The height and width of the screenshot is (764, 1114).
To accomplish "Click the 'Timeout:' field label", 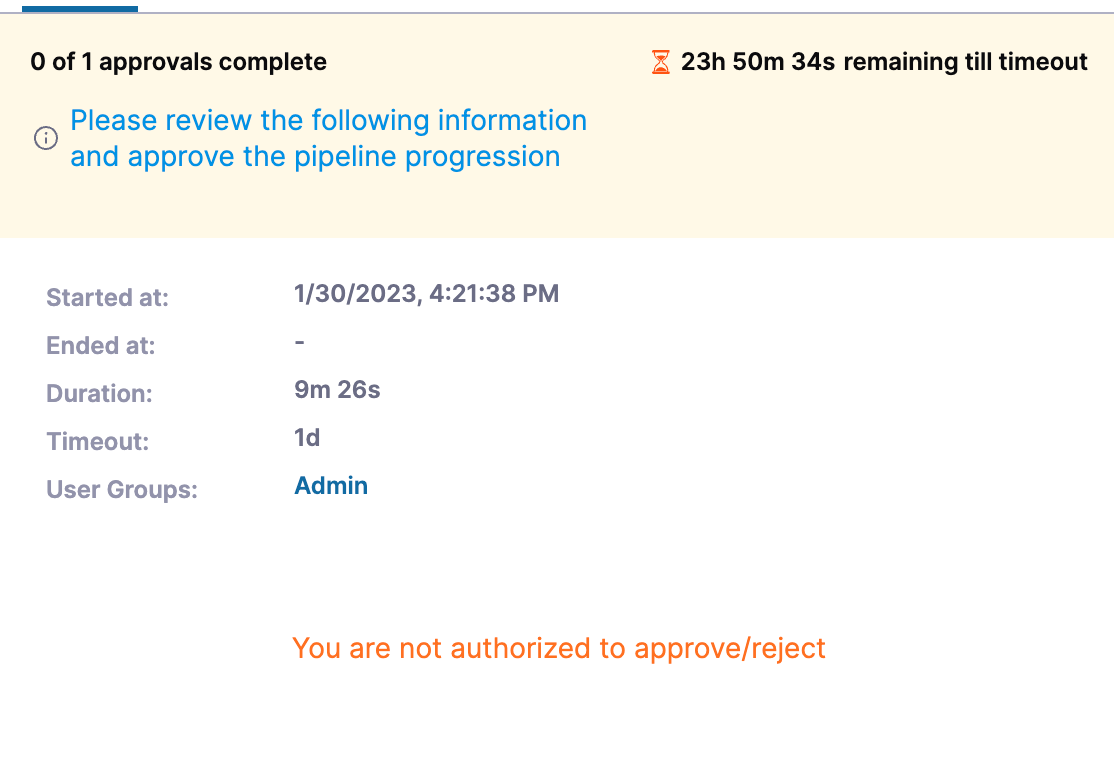I will click(97, 442).
